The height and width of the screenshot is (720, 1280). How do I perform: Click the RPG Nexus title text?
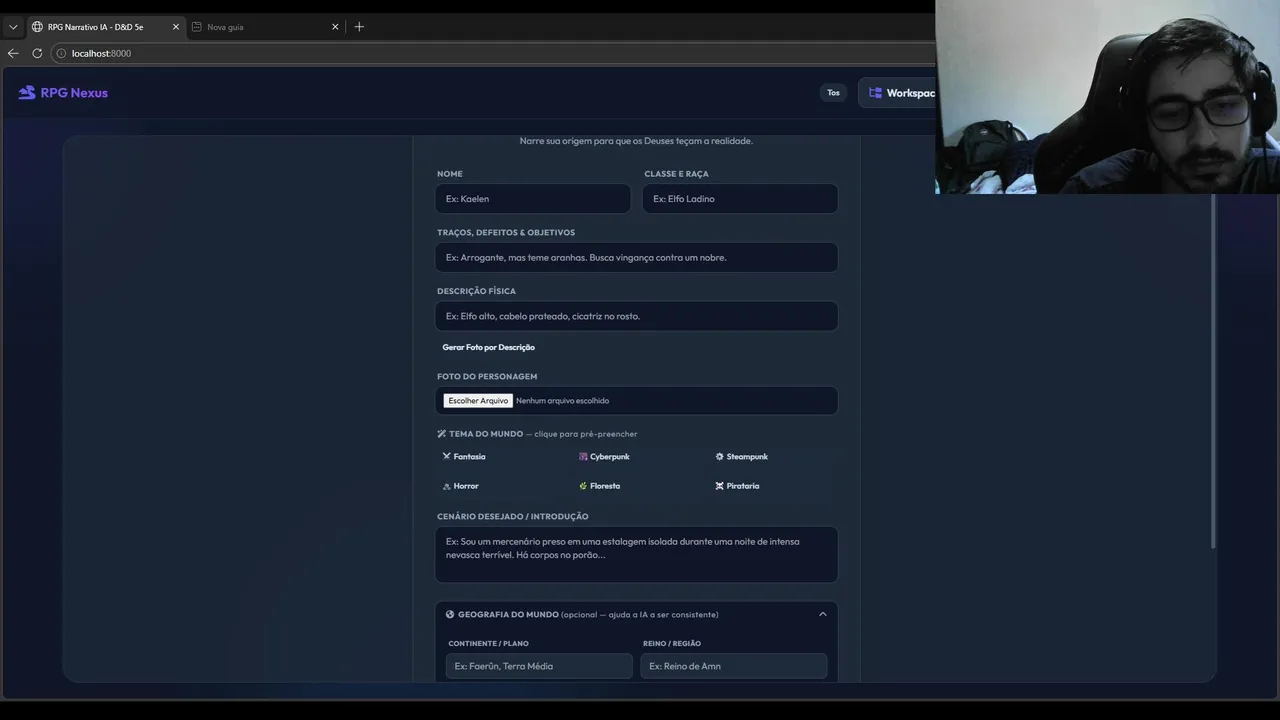click(74, 93)
